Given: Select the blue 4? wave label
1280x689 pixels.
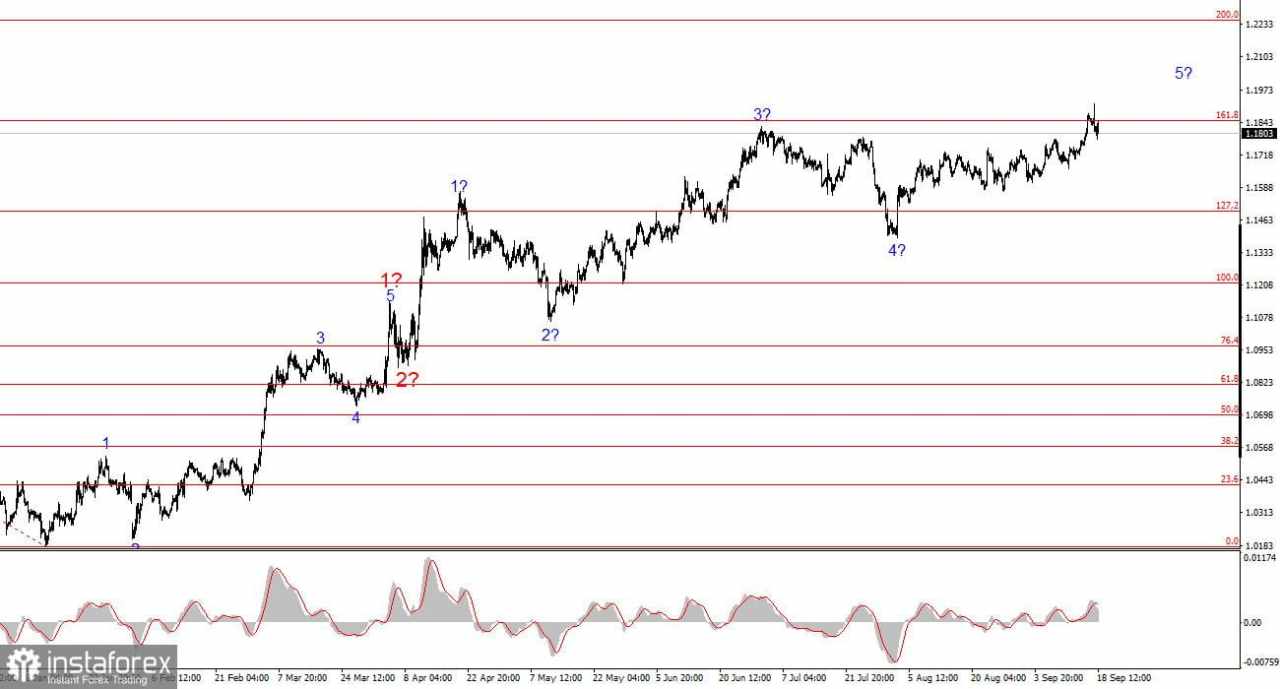Looking at the screenshot, I should coord(897,250).
